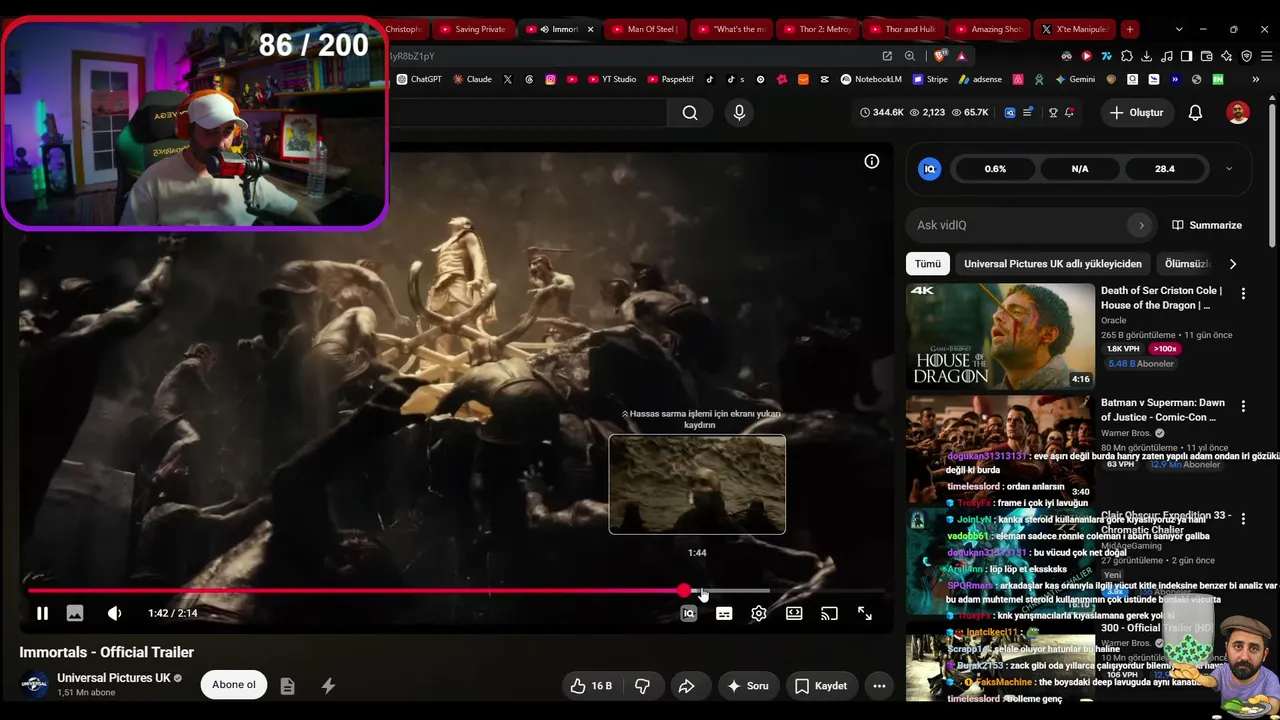Switch to the Amazing Shots browser tab

pos(988,29)
